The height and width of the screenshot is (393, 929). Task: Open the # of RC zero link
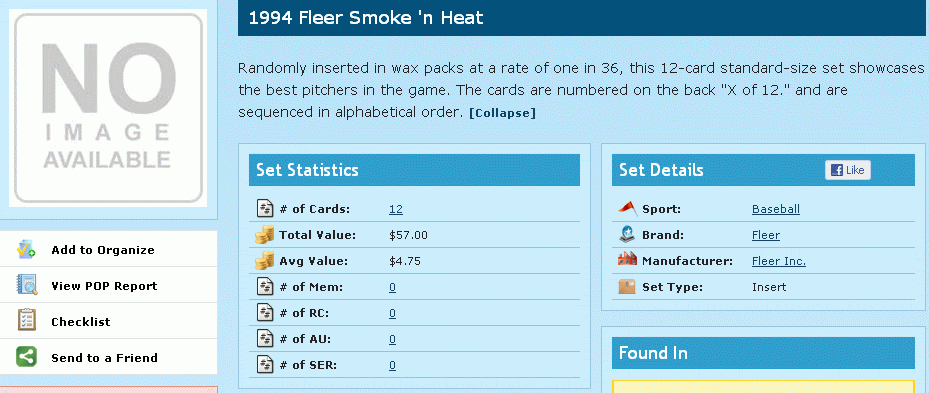pos(392,313)
